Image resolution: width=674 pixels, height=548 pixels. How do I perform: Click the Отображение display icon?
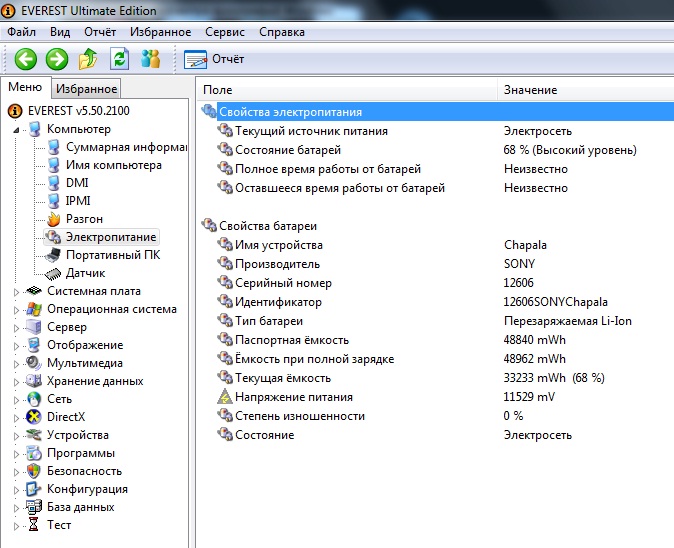click(x=34, y=345)
